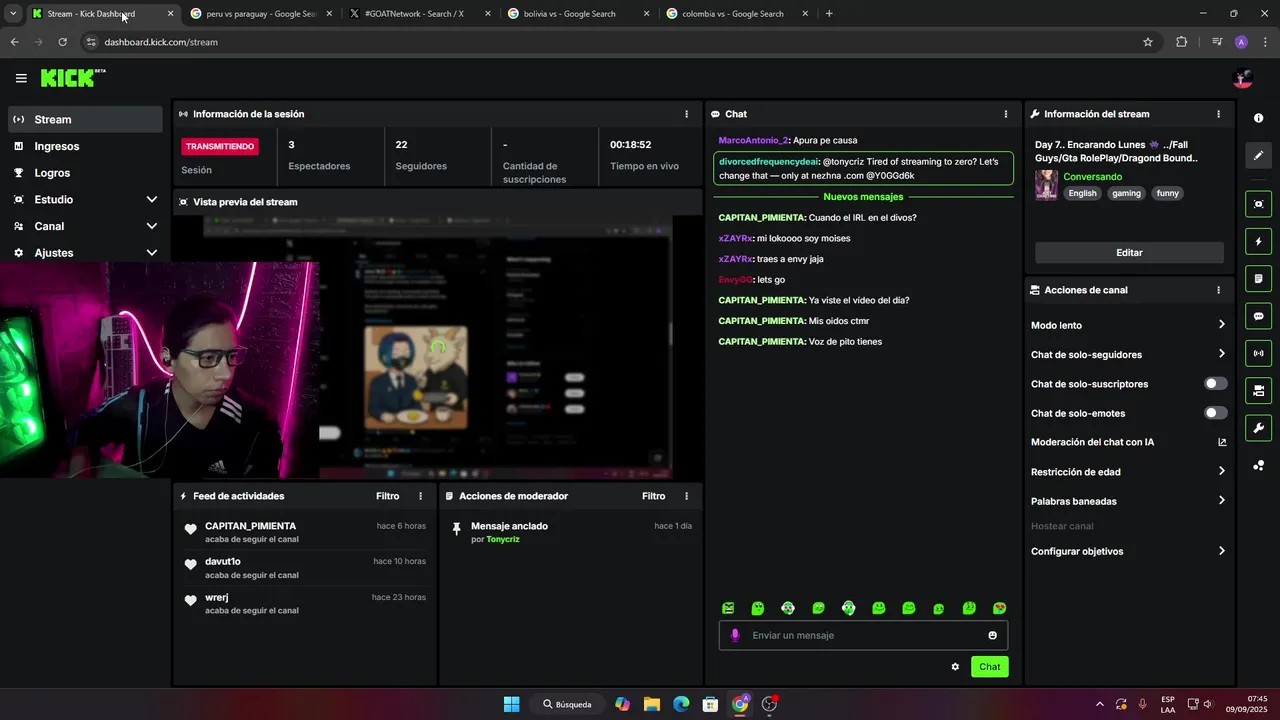
Task: Click the Kick logo
Action: click(x=72, y=78)
